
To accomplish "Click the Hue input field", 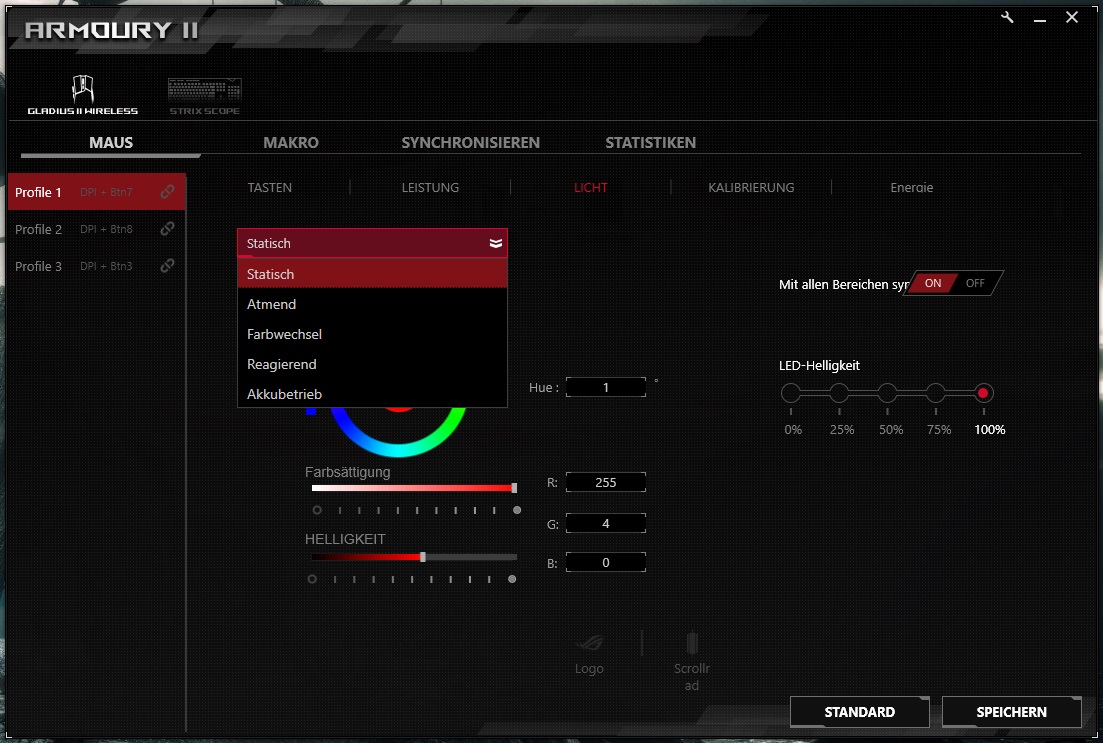I will (605, 387).
